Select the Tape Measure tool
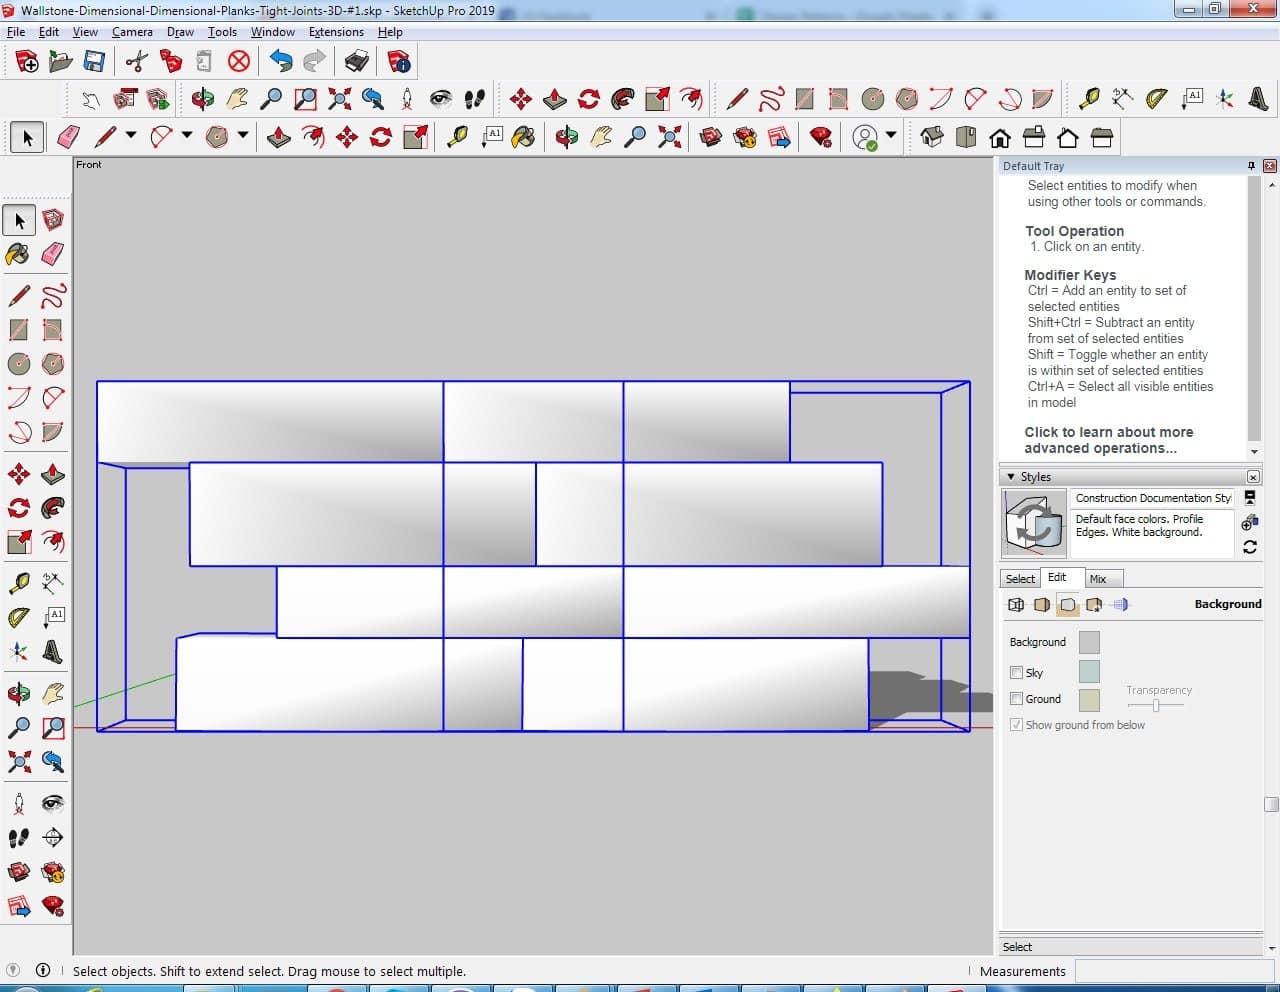This screenshot has height=992, width=1280. click(18, 583)
